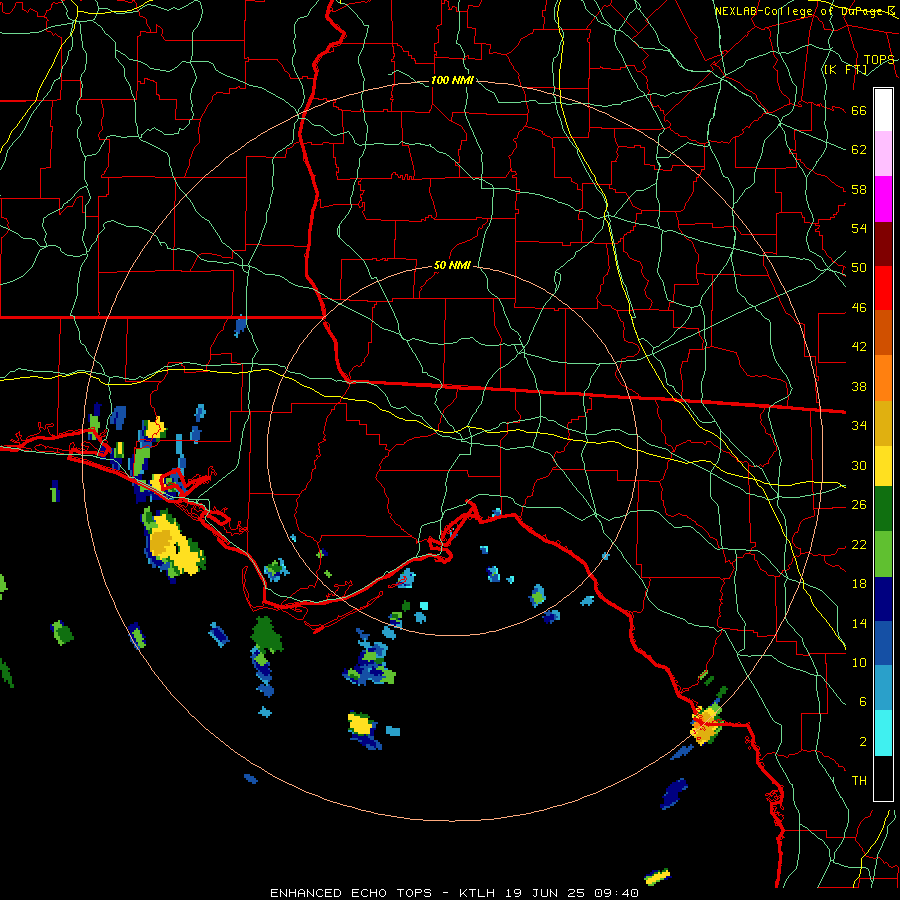
Task: Click the '[K FT]' units label
Action: tap(845, 69)
